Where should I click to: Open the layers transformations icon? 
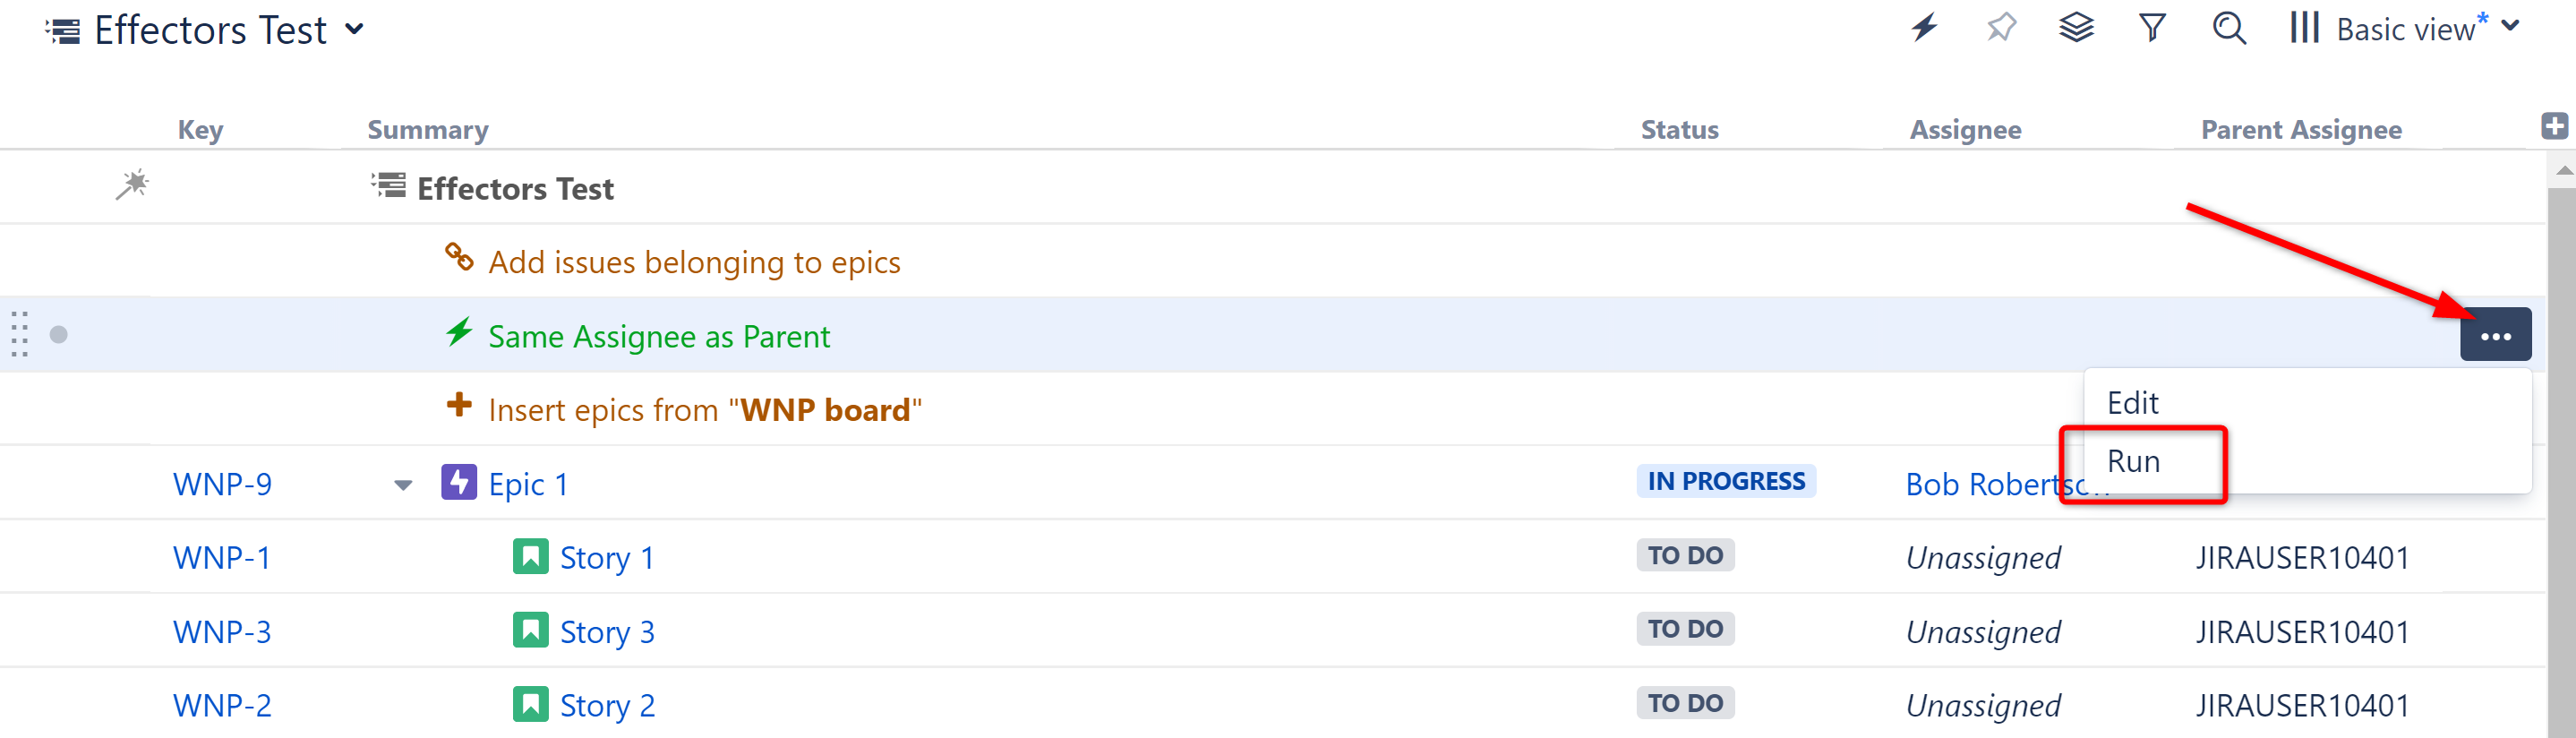click(x=2076, y=28)
